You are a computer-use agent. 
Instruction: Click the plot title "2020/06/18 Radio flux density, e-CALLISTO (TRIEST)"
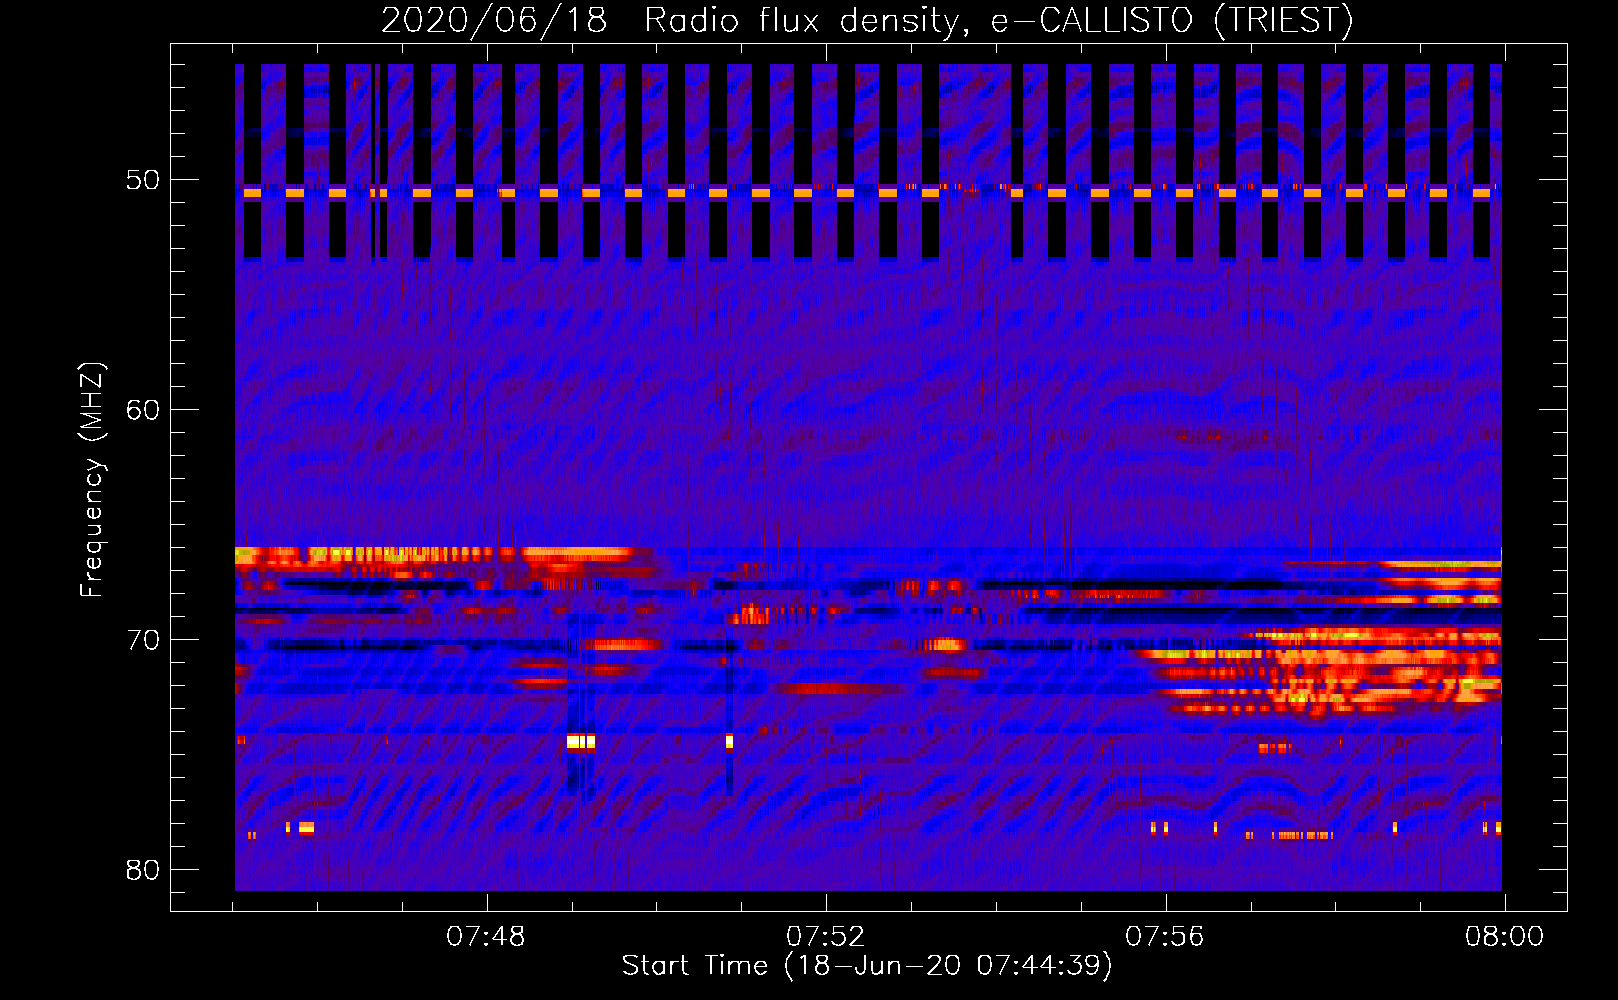click(867, 20)
